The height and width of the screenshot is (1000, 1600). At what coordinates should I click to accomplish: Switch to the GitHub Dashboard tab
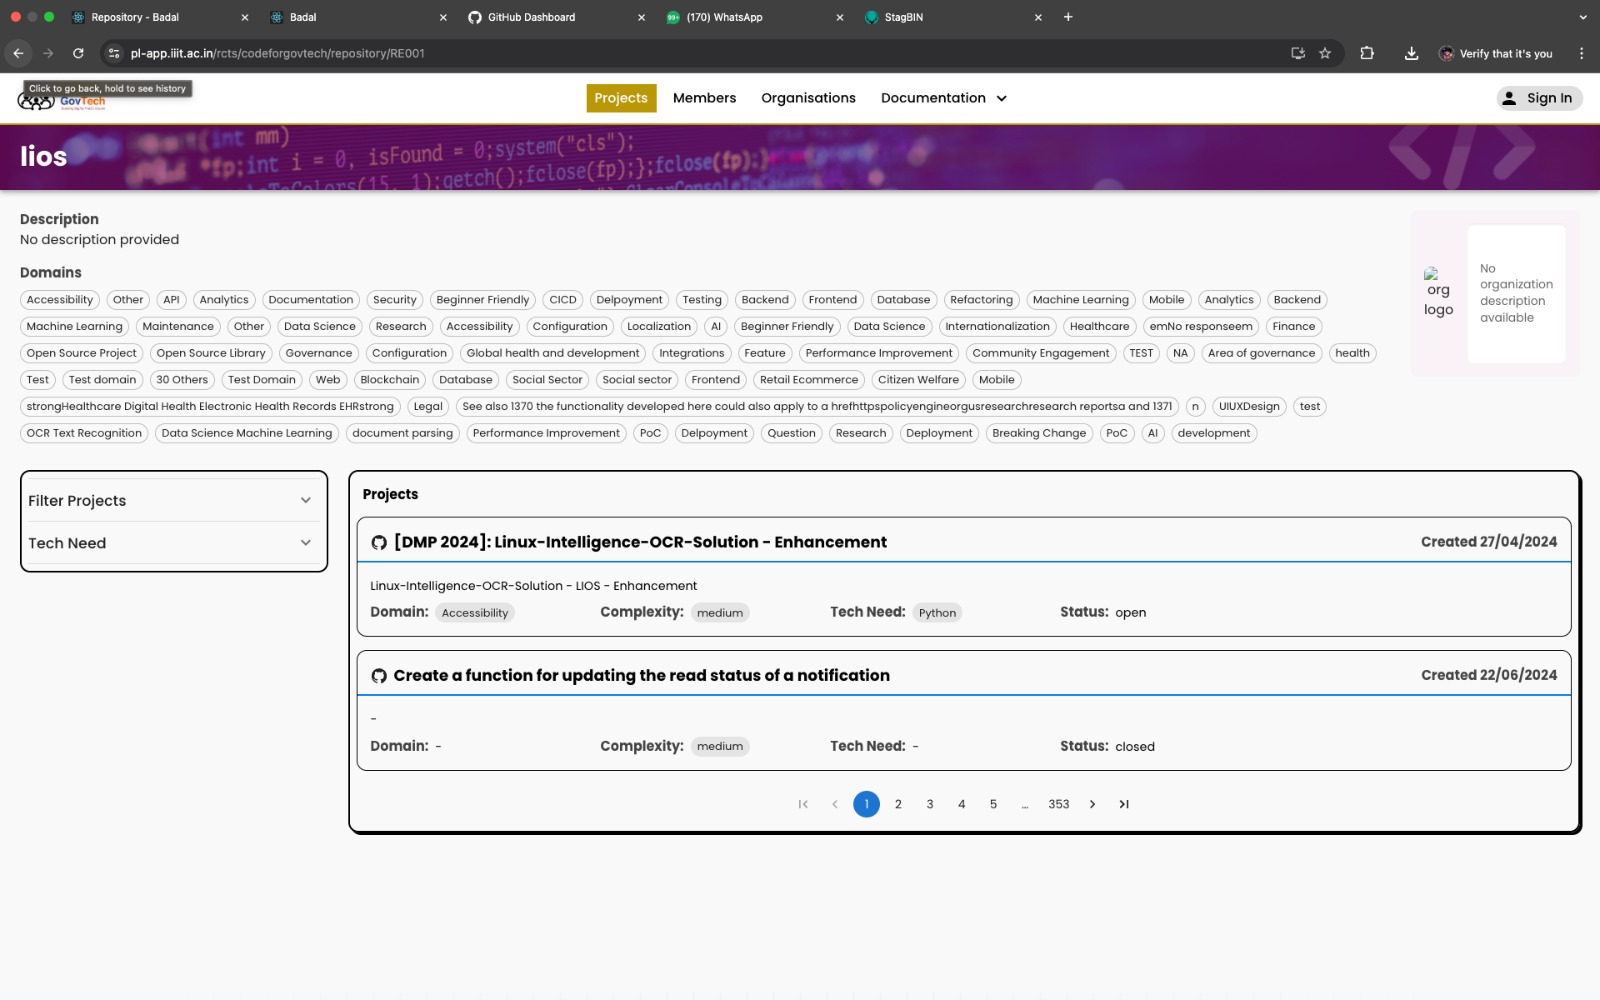(x=531, y=17)
